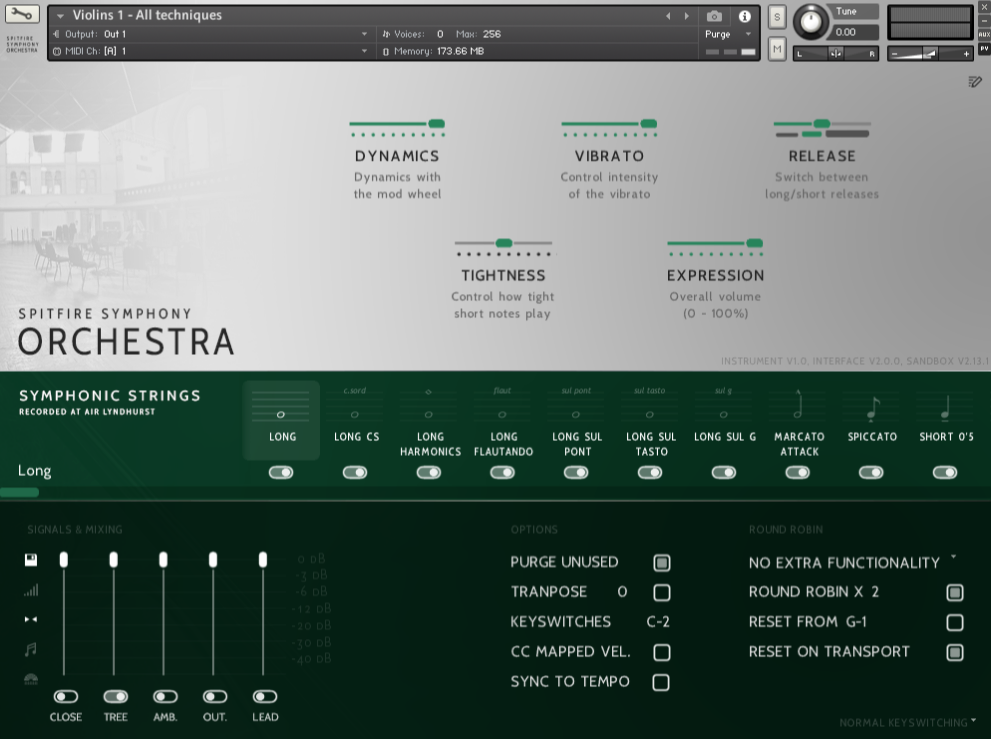Select the Marcato Attack articulation icon

coord(798,406)
